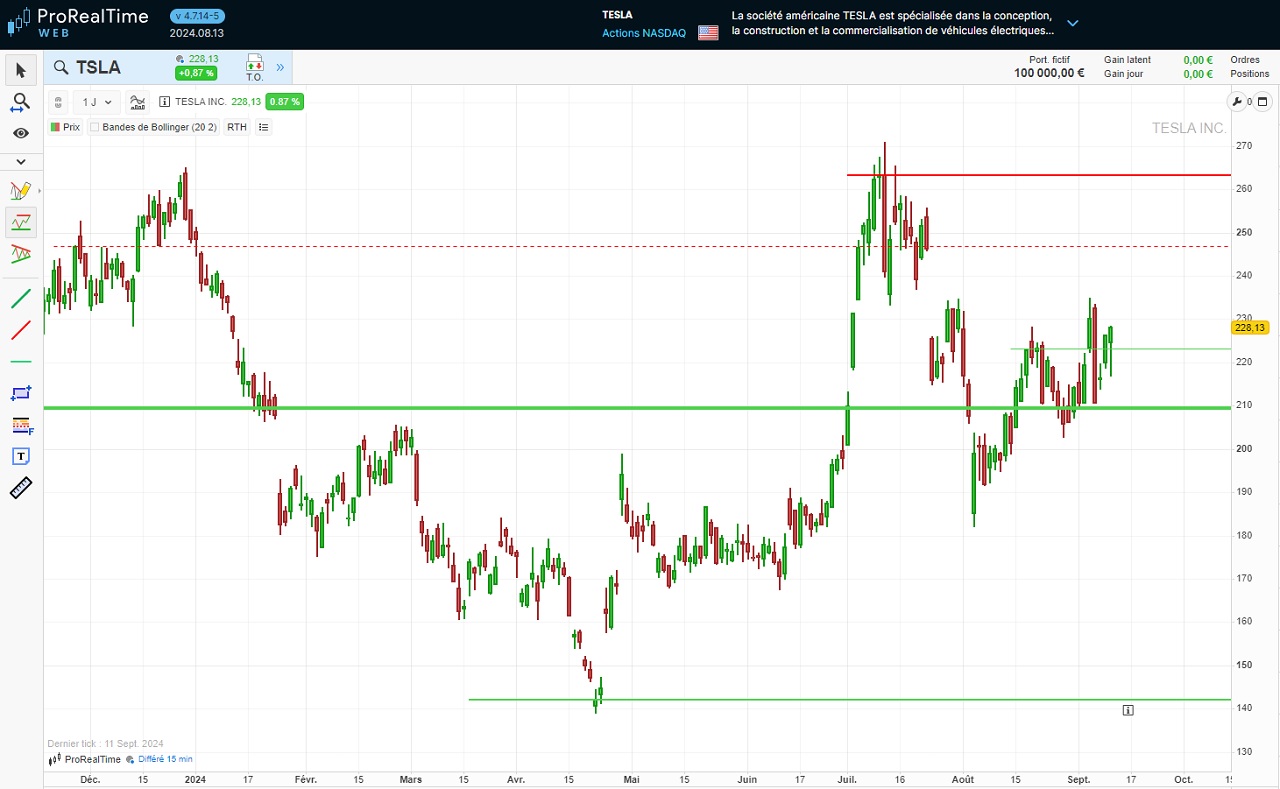Click the Port. fictif 100 000,00 € value
Screen dimensions: 1280x789
(1049, 73)
